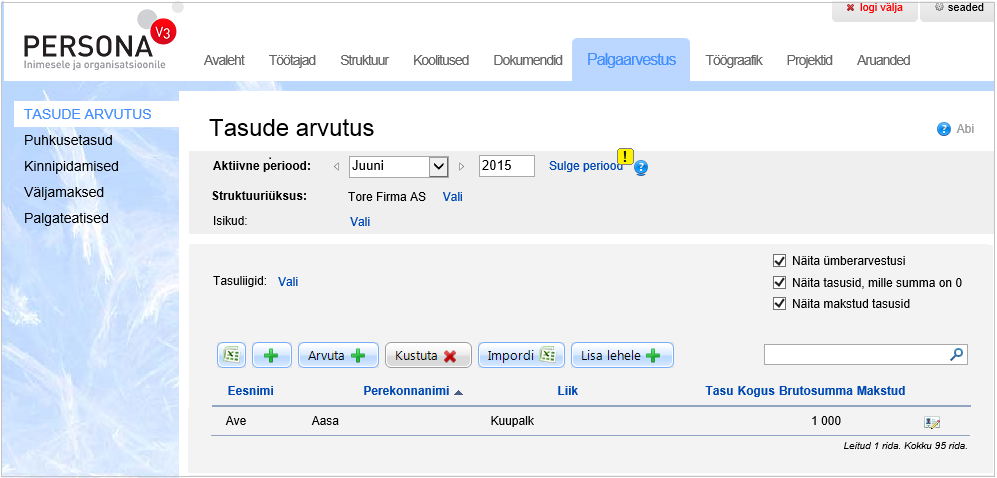Image resolution: width=997 pixels, height=478 pixels.
Task: Sort by Perekonnanimi column header
Action: click(406, 391)
